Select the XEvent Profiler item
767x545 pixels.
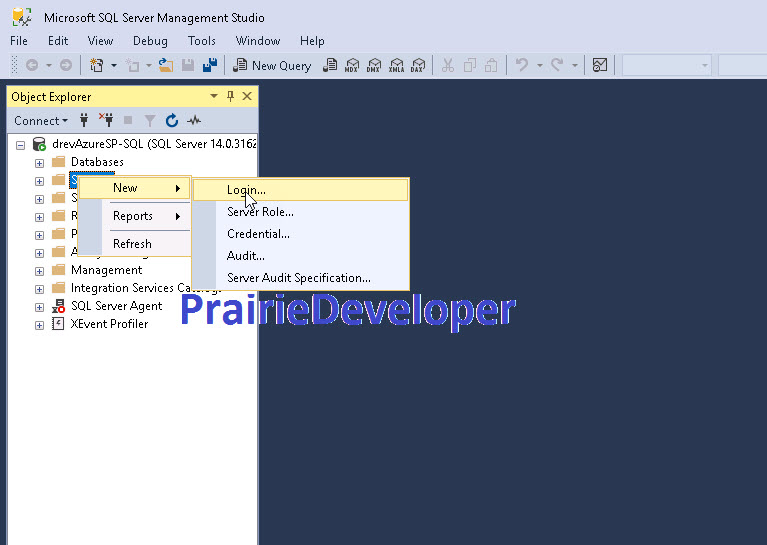click(x=109, y=324)
